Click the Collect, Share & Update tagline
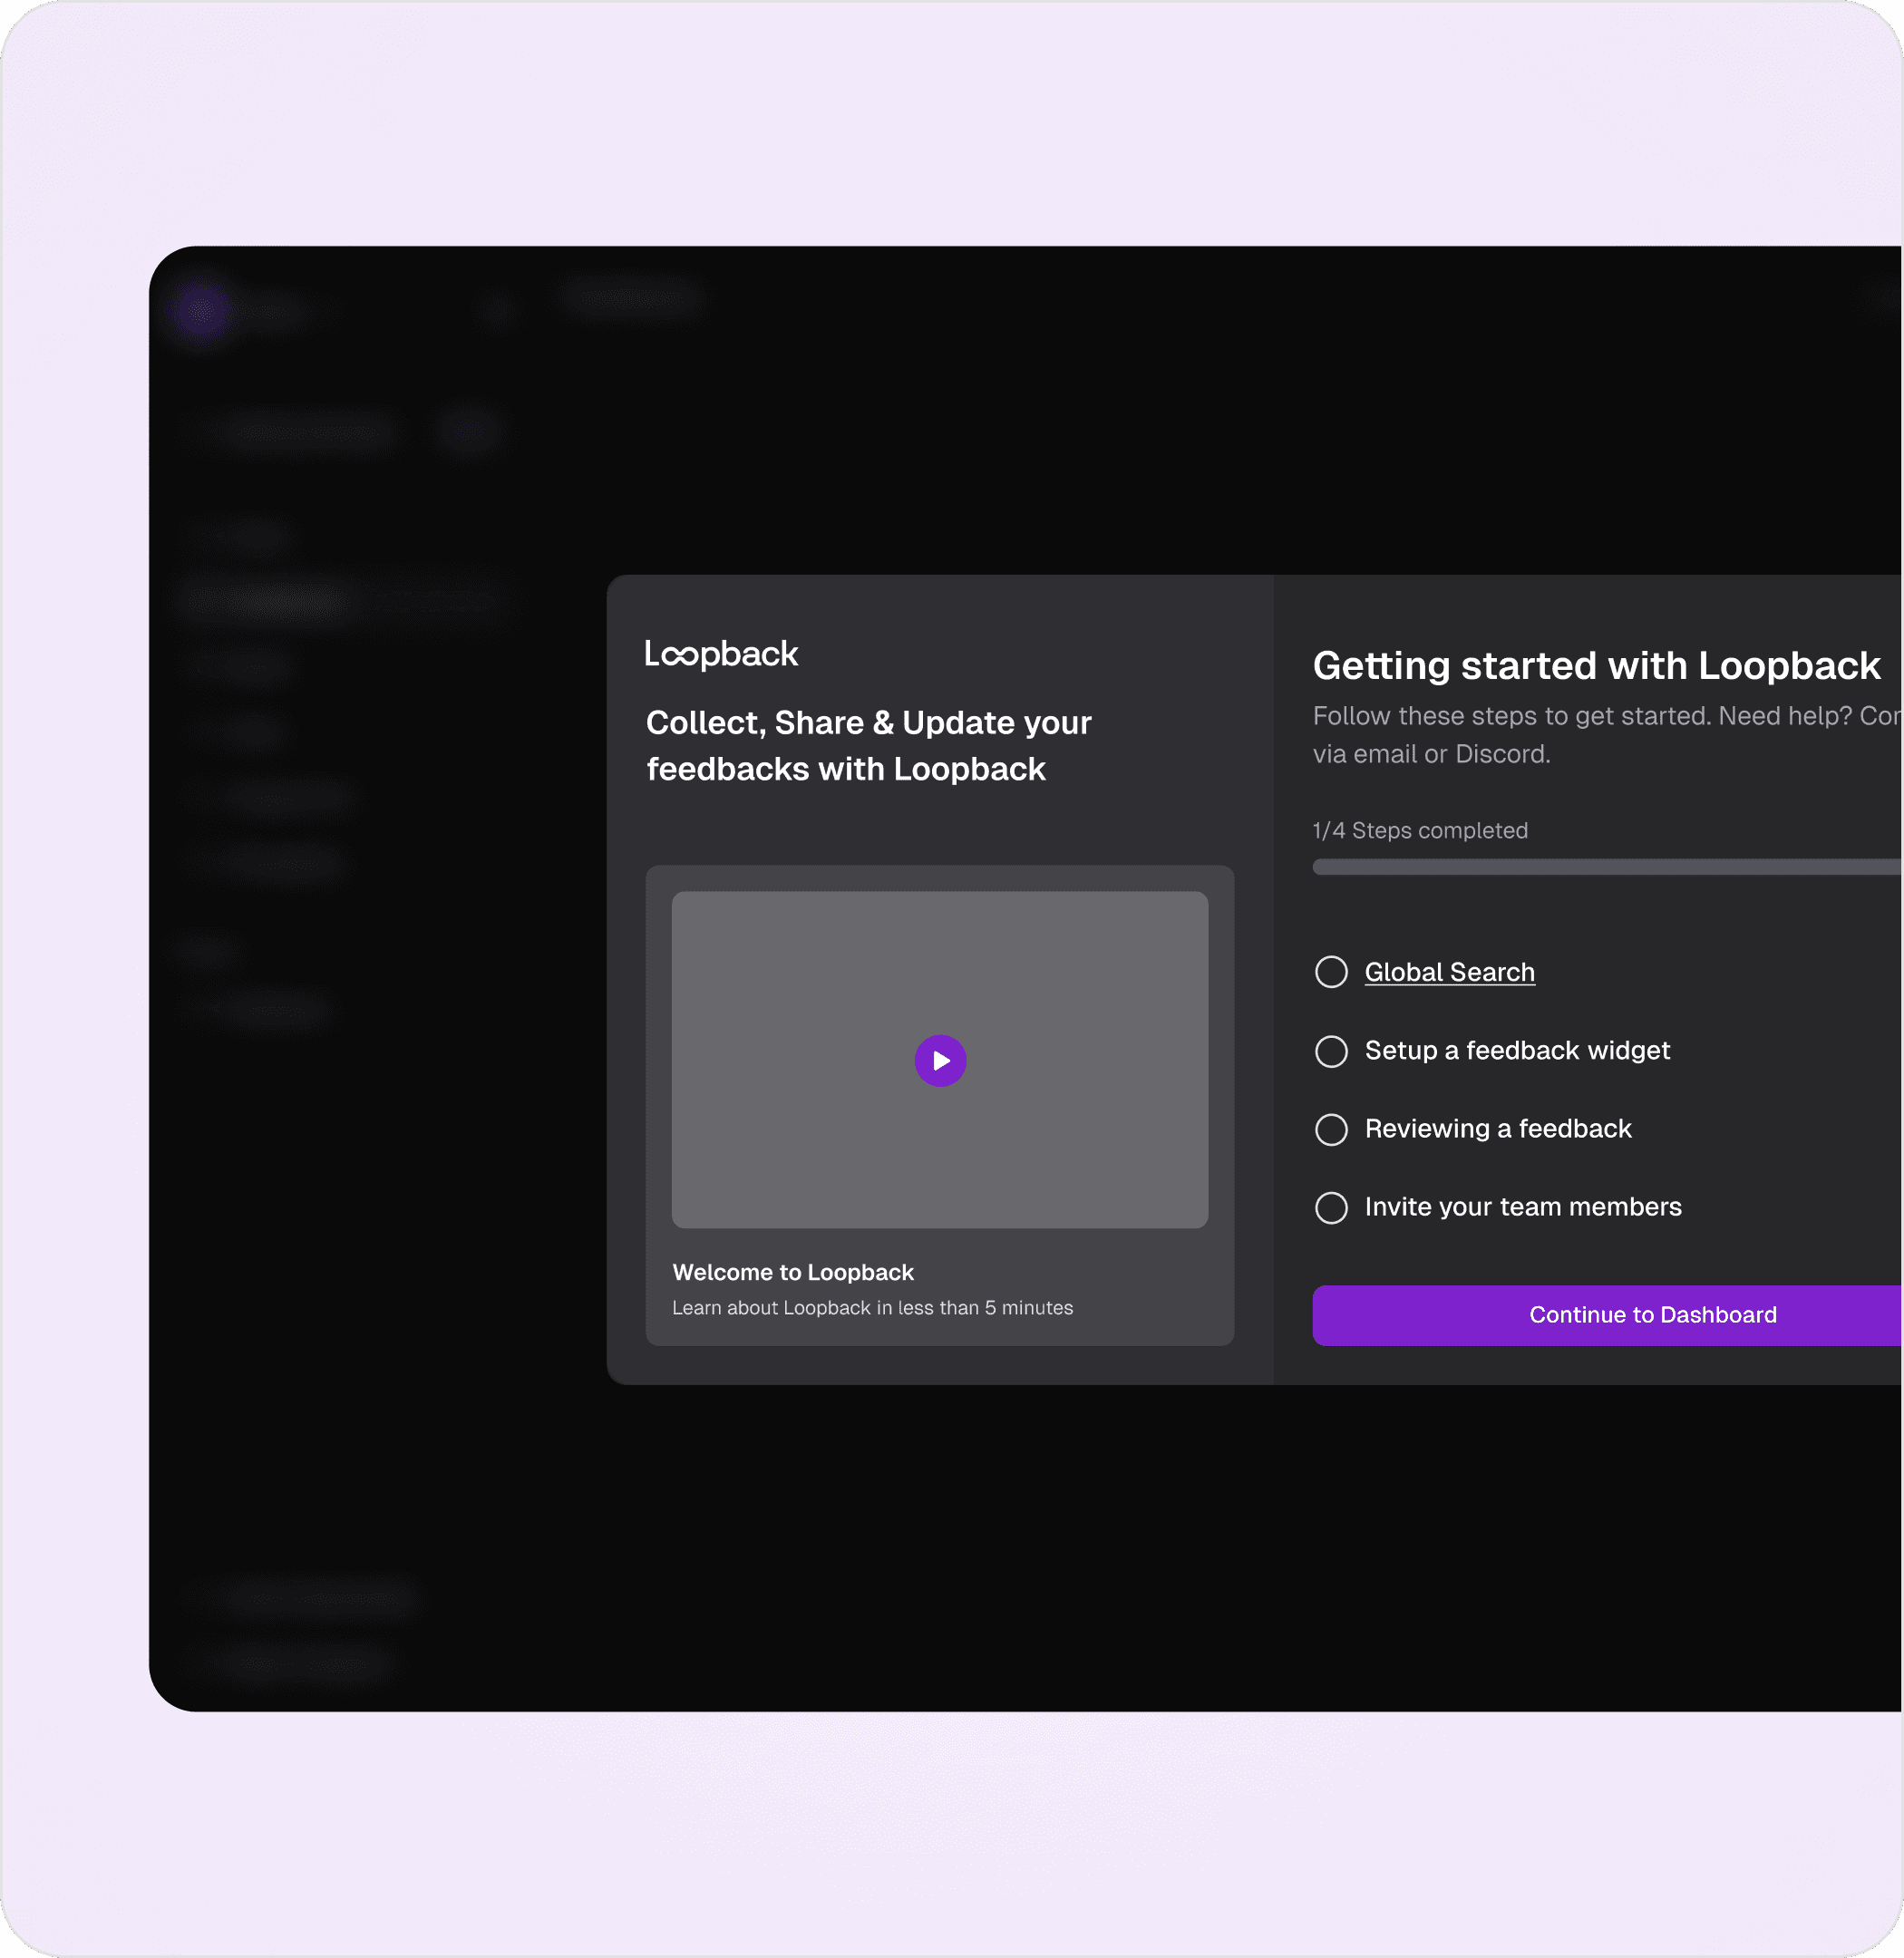Image resolution: width=1904 pixels, height=1958 pixels. coord(868,745)
